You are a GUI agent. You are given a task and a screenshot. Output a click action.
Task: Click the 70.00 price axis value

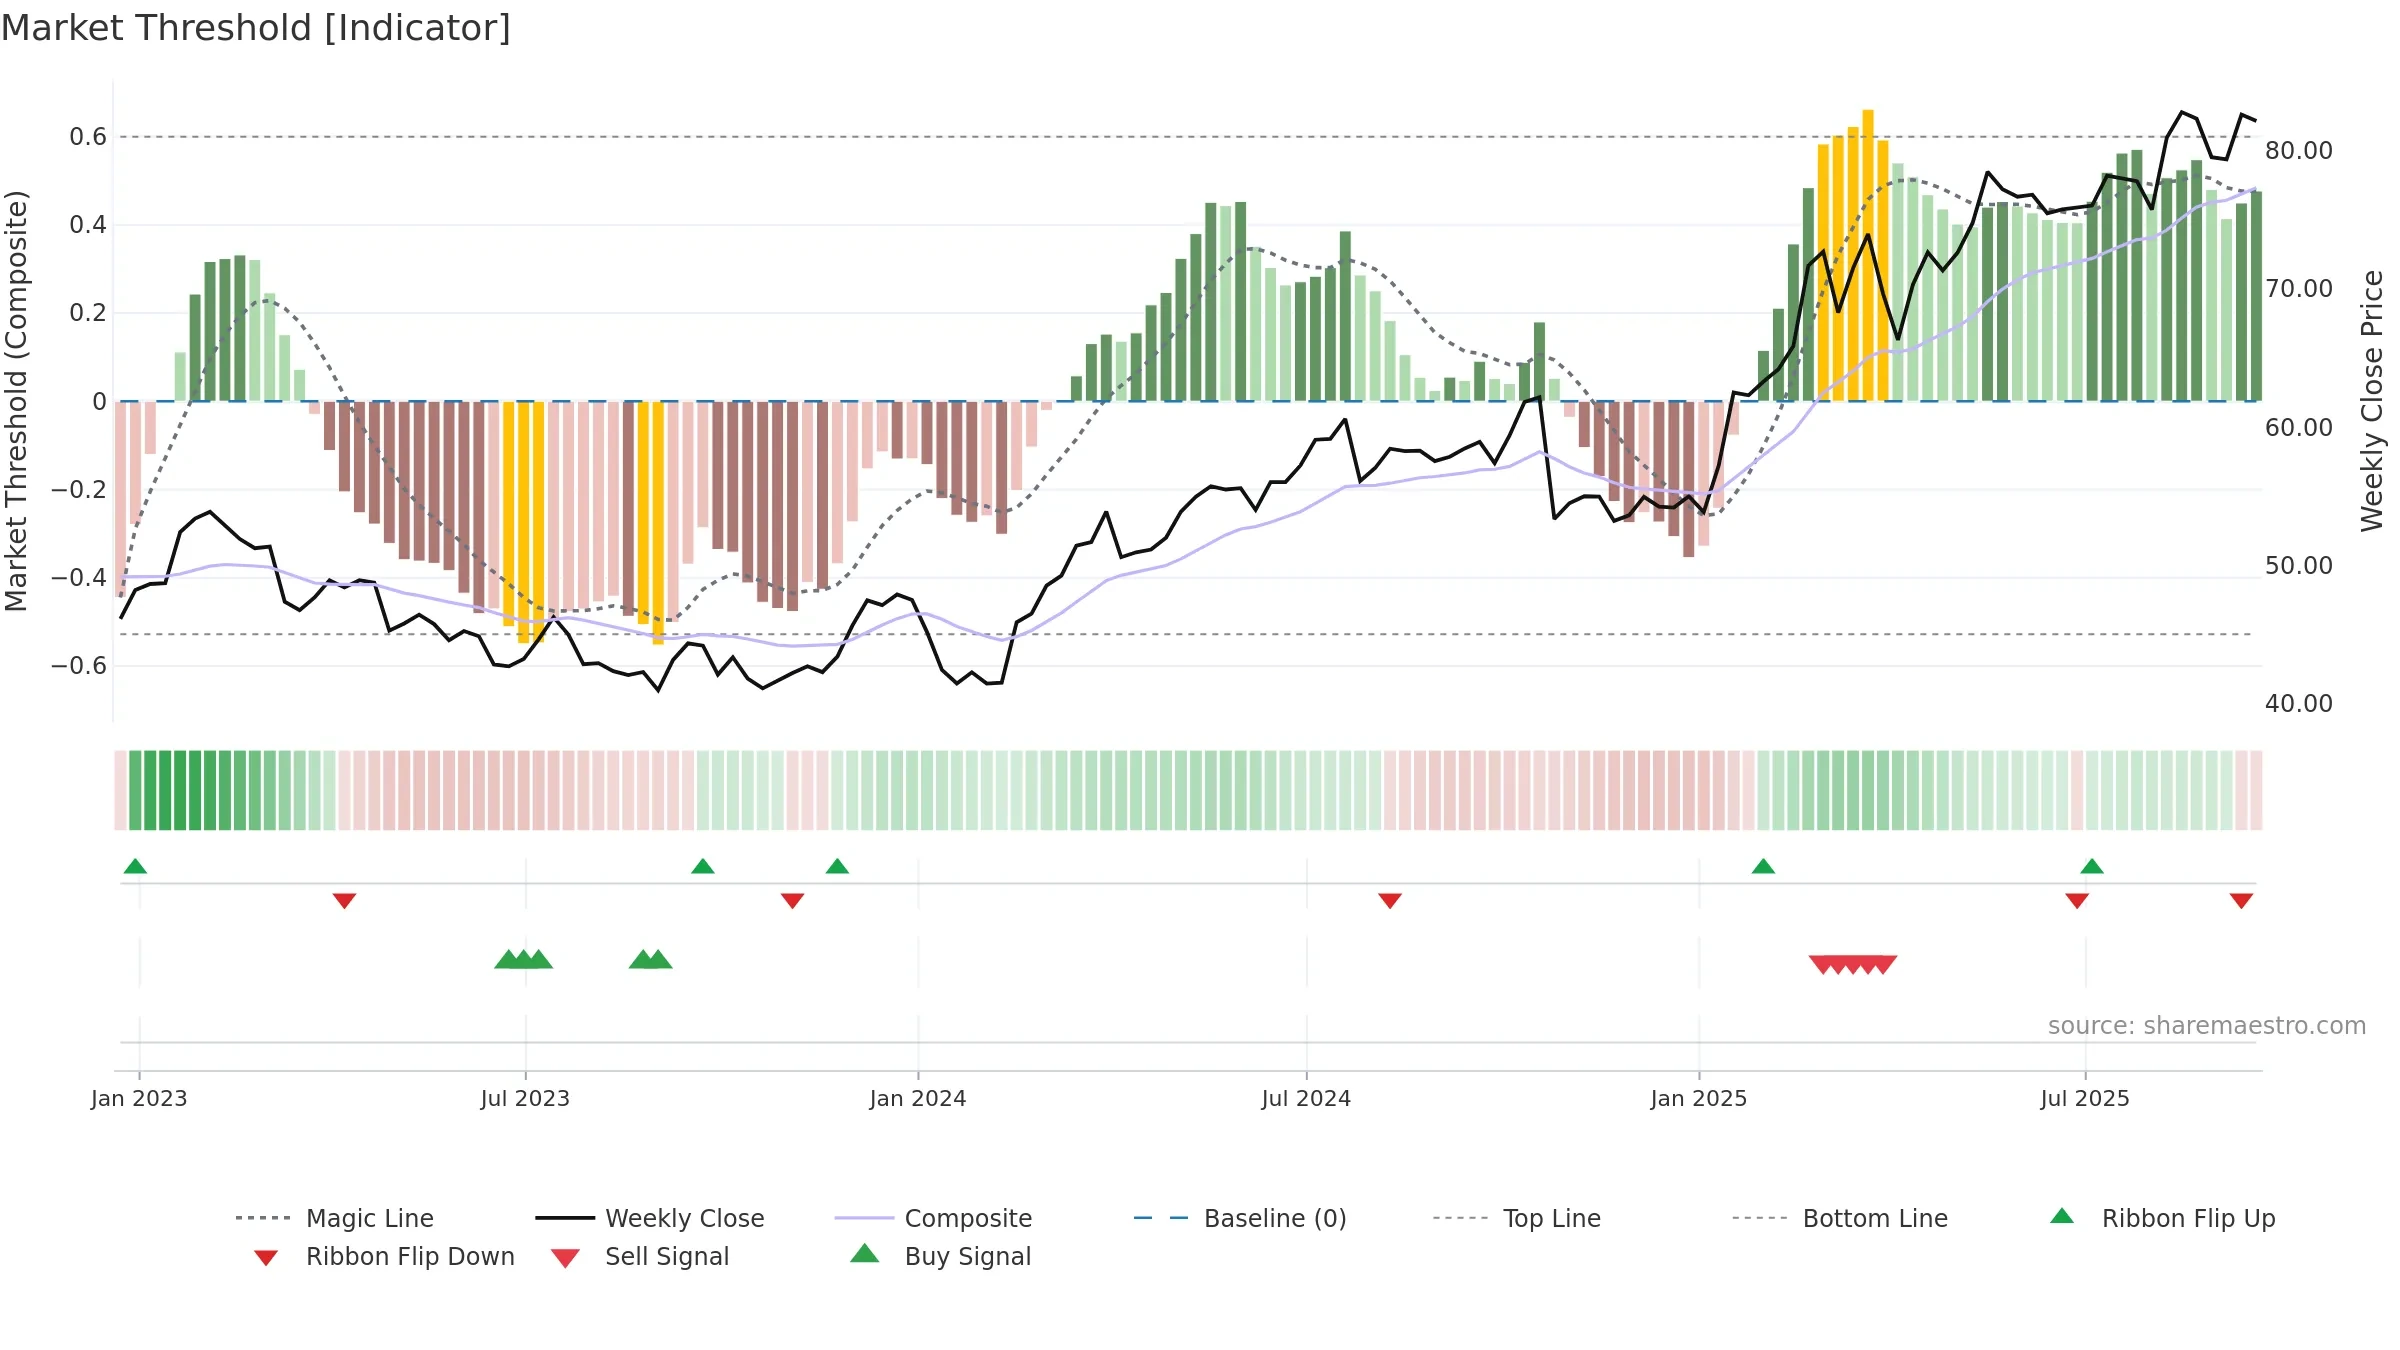tap(2299, 288)
